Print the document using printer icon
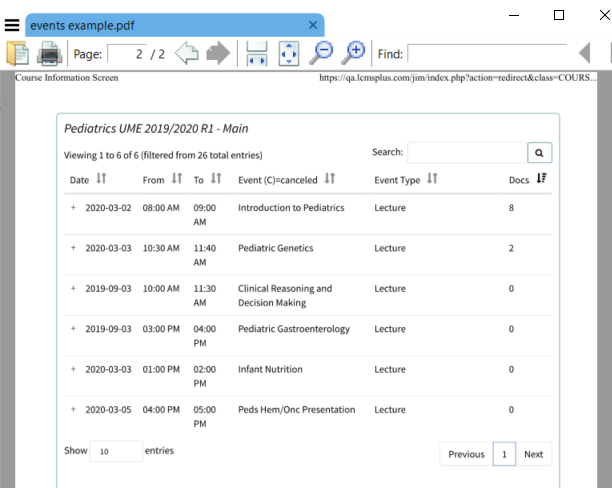 point(50,53)
